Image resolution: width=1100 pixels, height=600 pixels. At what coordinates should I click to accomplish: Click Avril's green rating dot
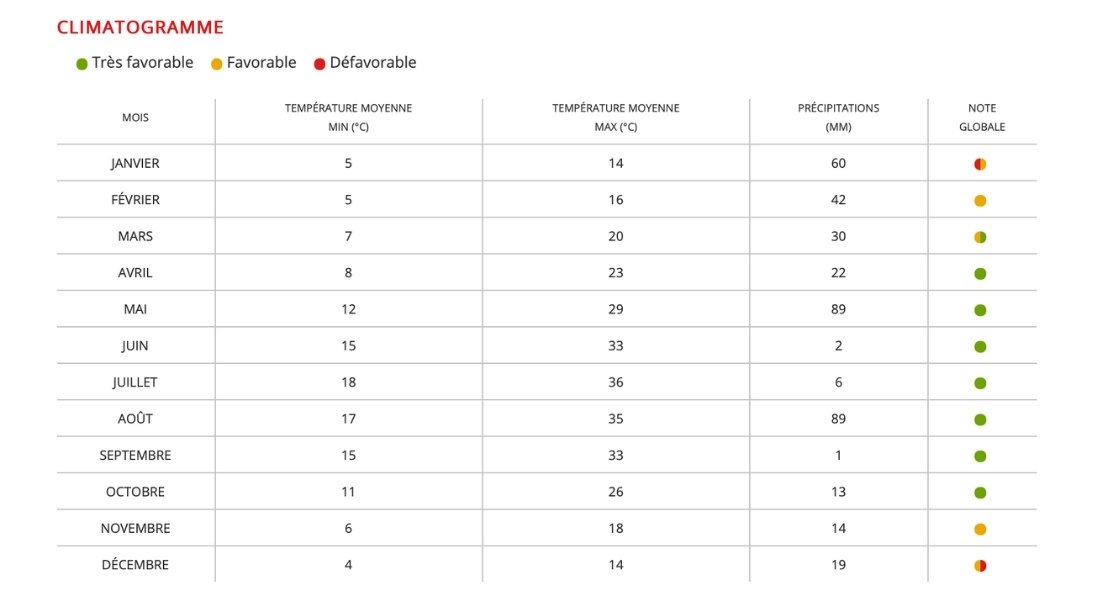click(x=980, y=274)
